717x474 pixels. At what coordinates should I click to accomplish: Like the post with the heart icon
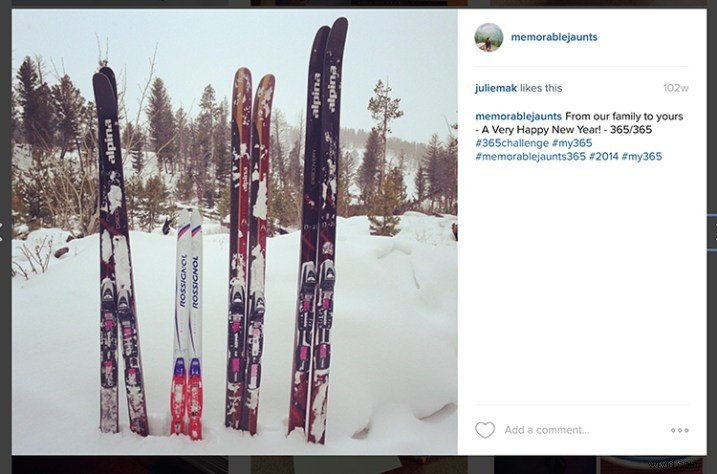click(x=485, y=430)
